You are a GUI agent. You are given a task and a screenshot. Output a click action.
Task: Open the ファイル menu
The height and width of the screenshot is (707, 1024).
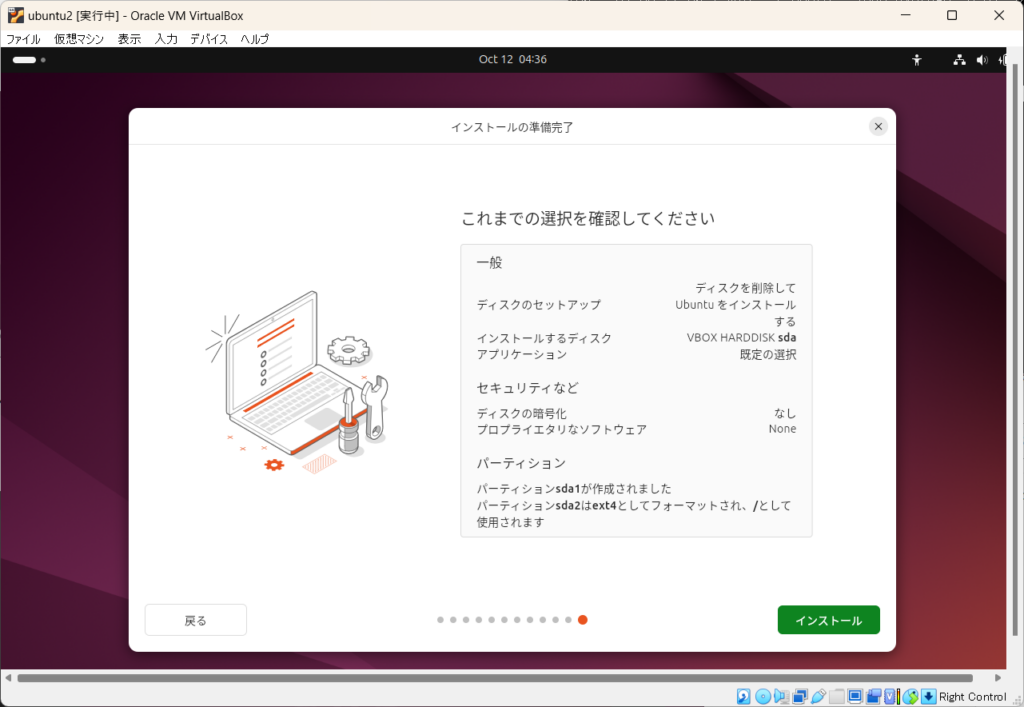click(24, 39)
